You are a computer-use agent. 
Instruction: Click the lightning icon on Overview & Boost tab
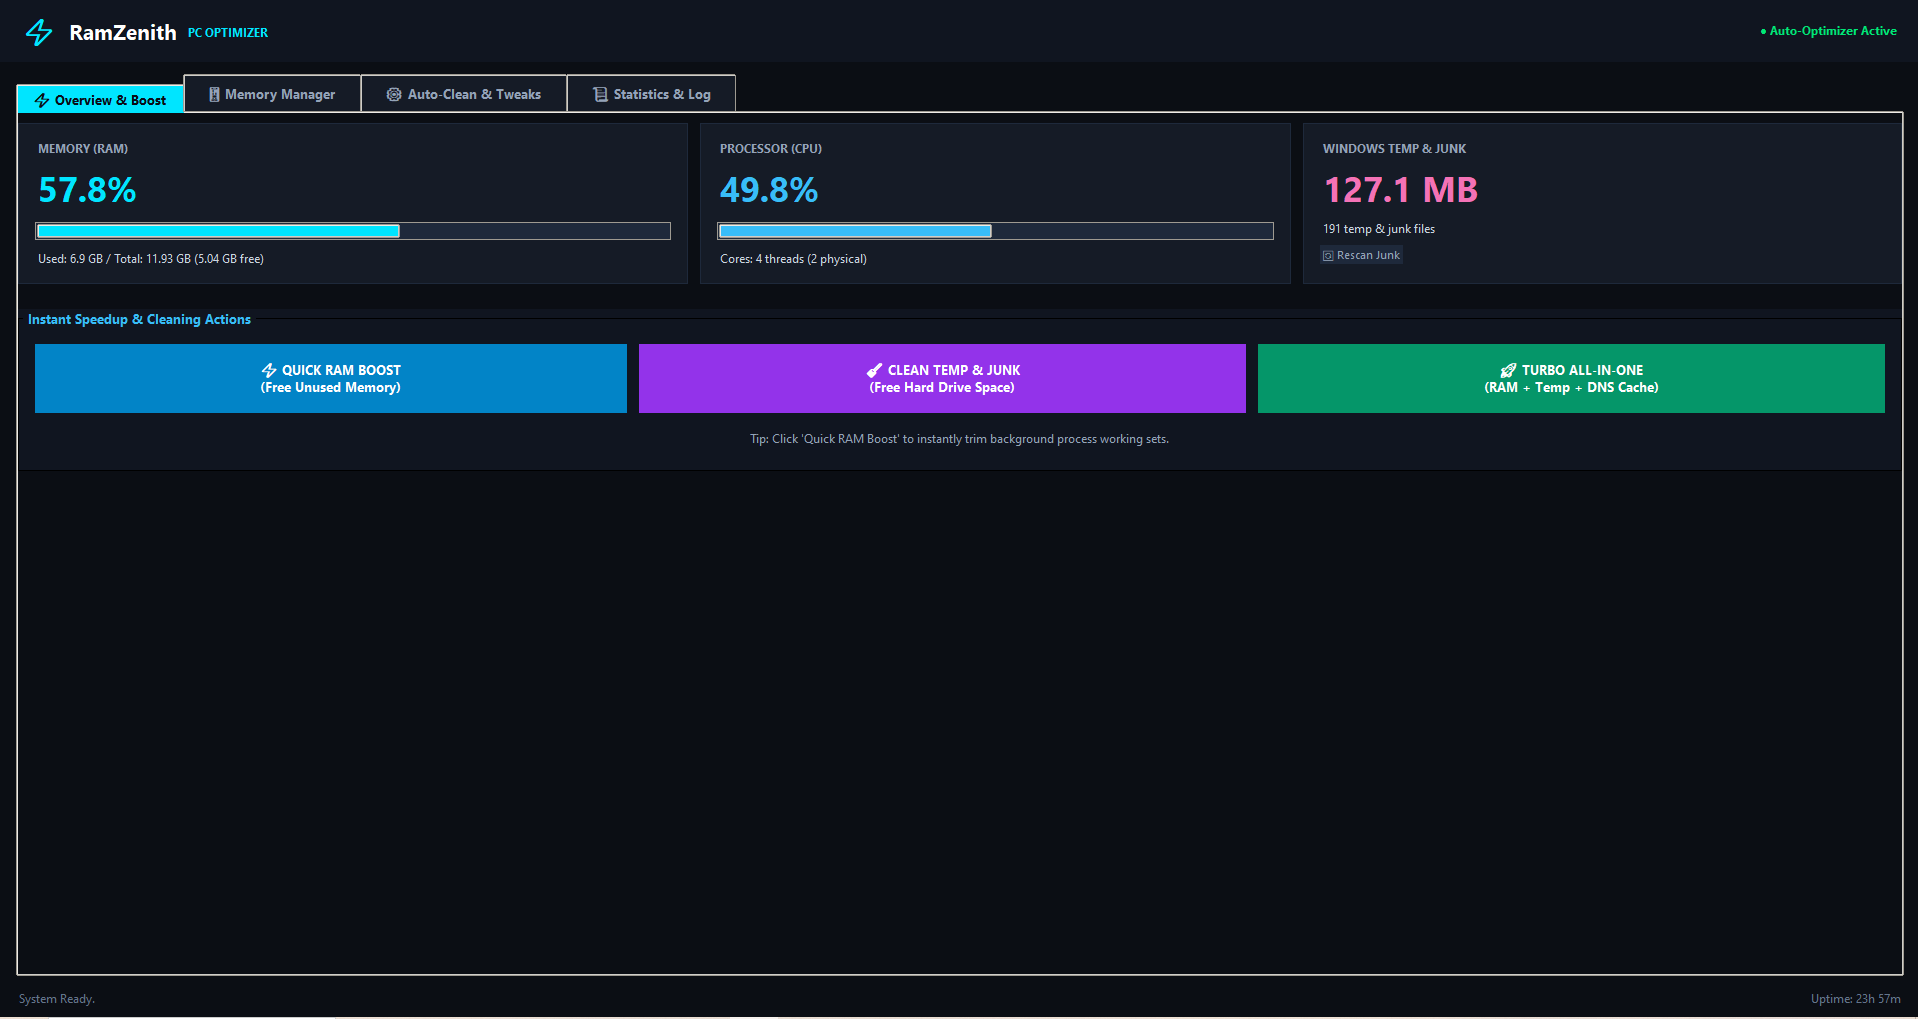pos(42,100)
